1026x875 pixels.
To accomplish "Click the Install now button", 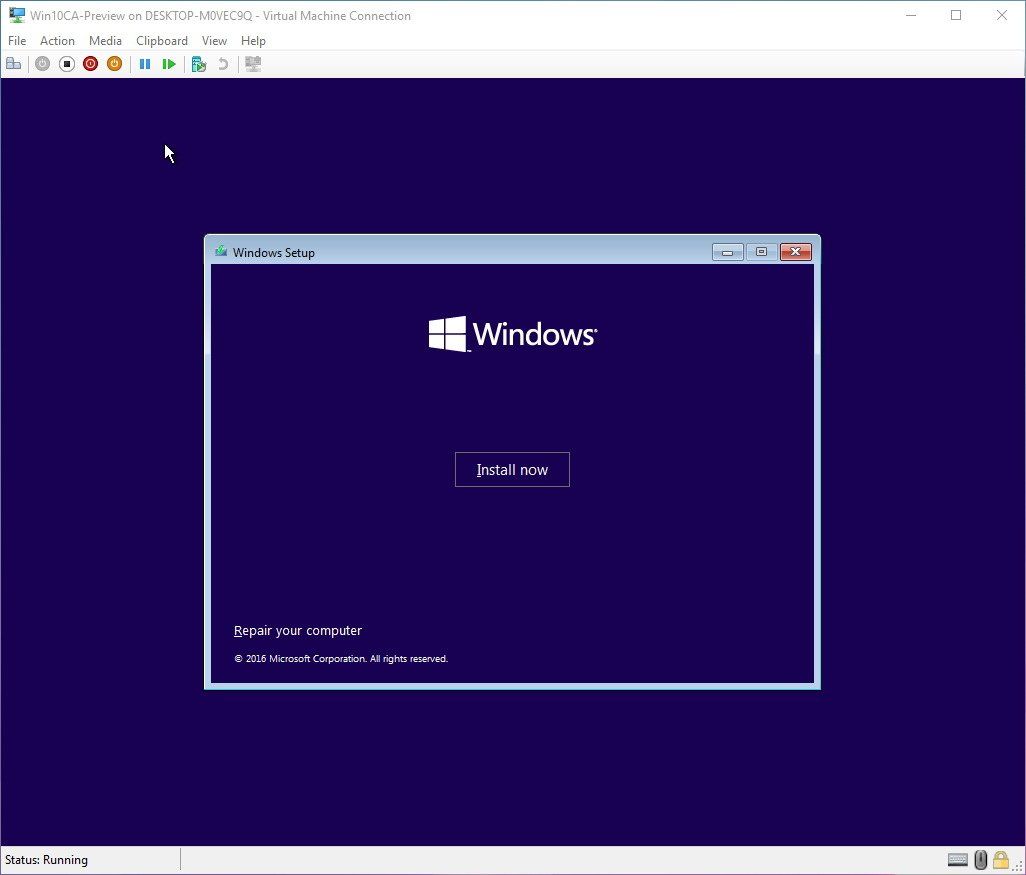I will pyautogui.click(x=512, y=469).
